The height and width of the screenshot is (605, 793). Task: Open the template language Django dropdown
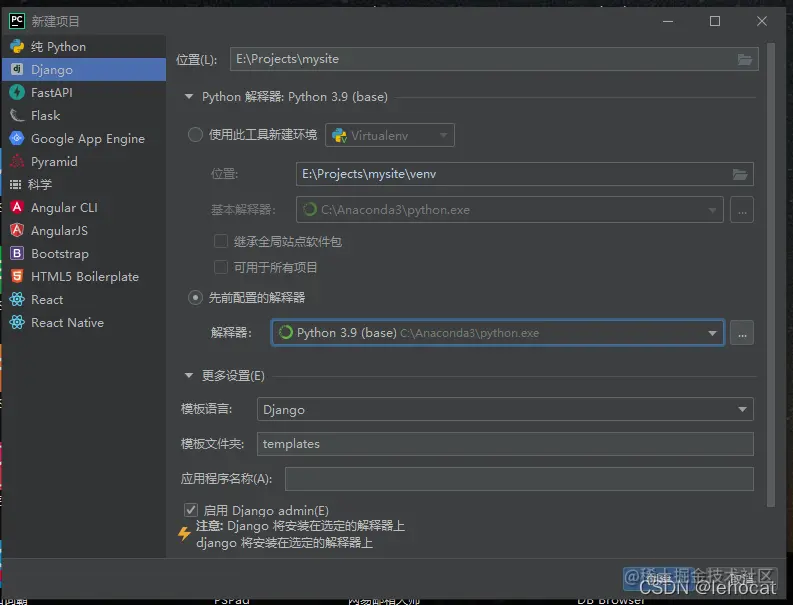pos(505,409)
